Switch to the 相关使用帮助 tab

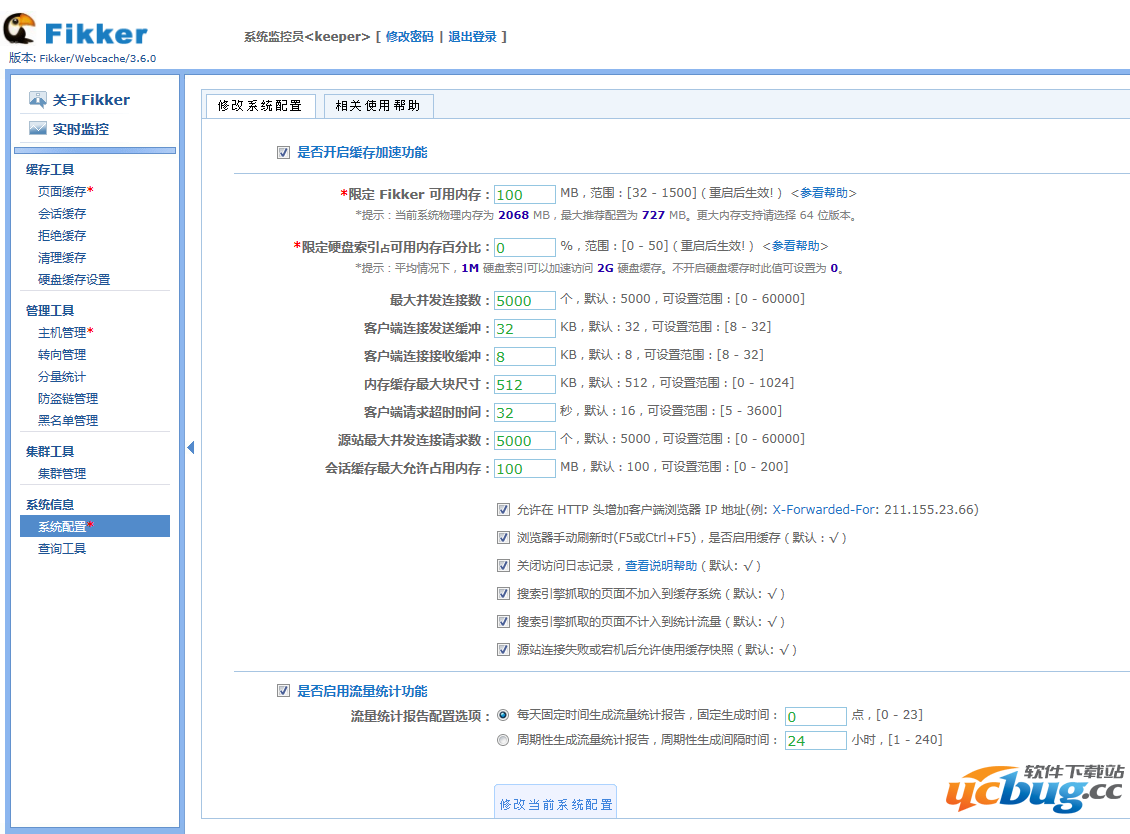378,105
